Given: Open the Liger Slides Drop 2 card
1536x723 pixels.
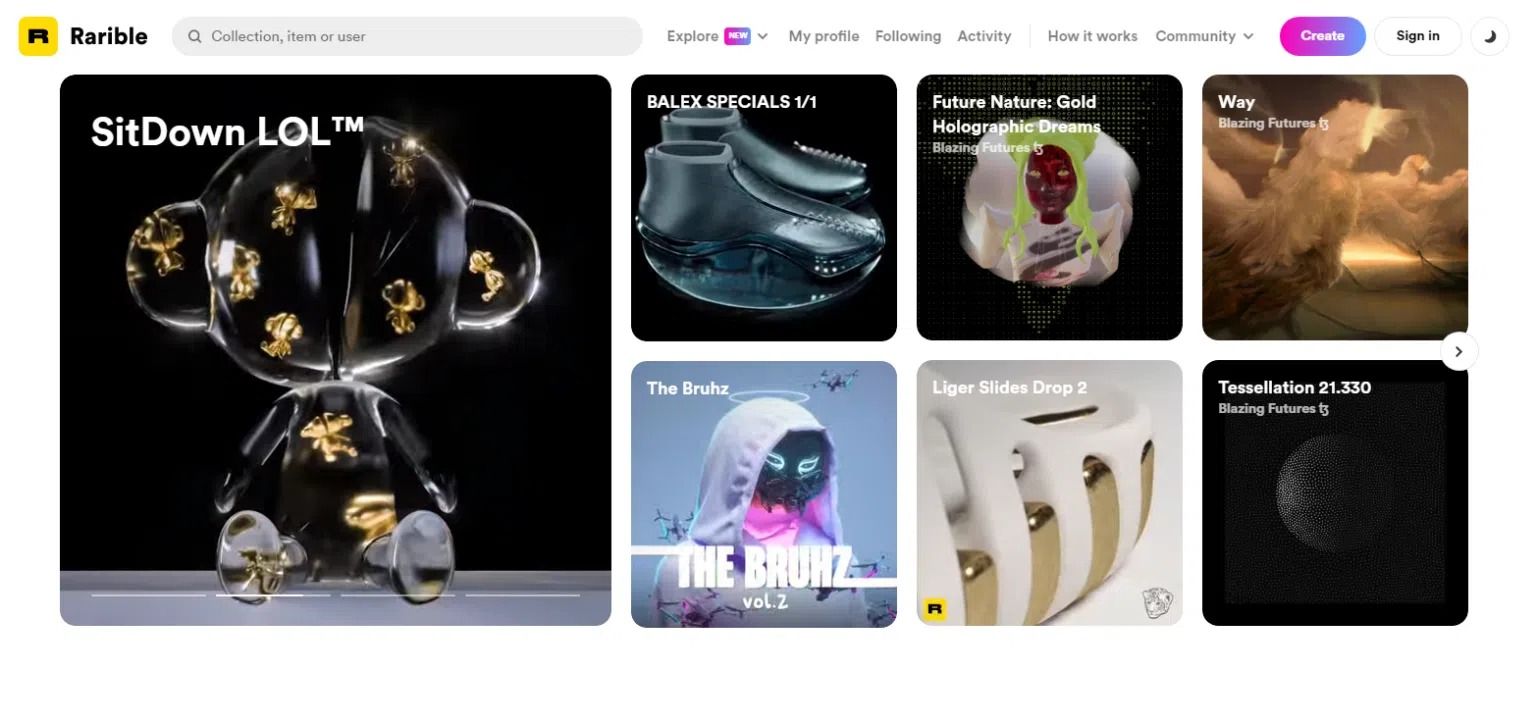Looking at the screenshot, I should (1049, 494).
